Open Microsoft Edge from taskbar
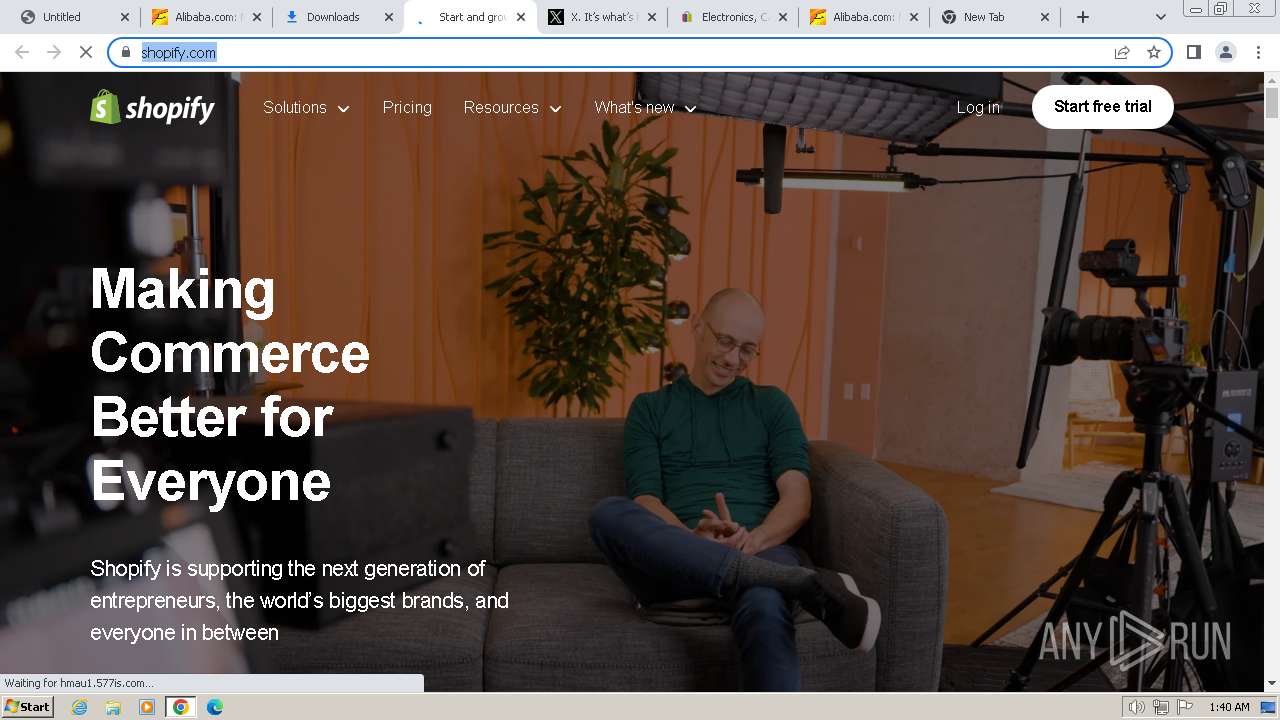This screenshot has height=720, width=1280. (214, 707)
